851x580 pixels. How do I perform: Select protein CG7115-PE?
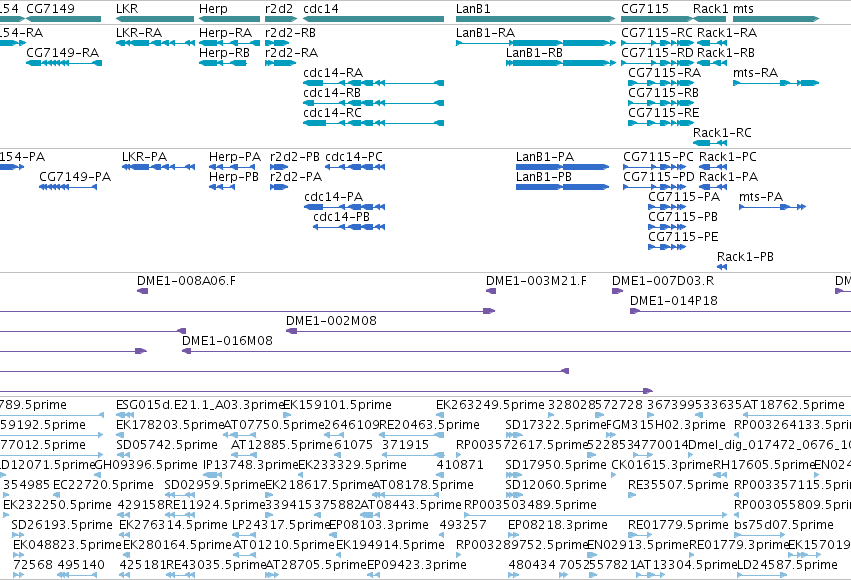[667, 247]
